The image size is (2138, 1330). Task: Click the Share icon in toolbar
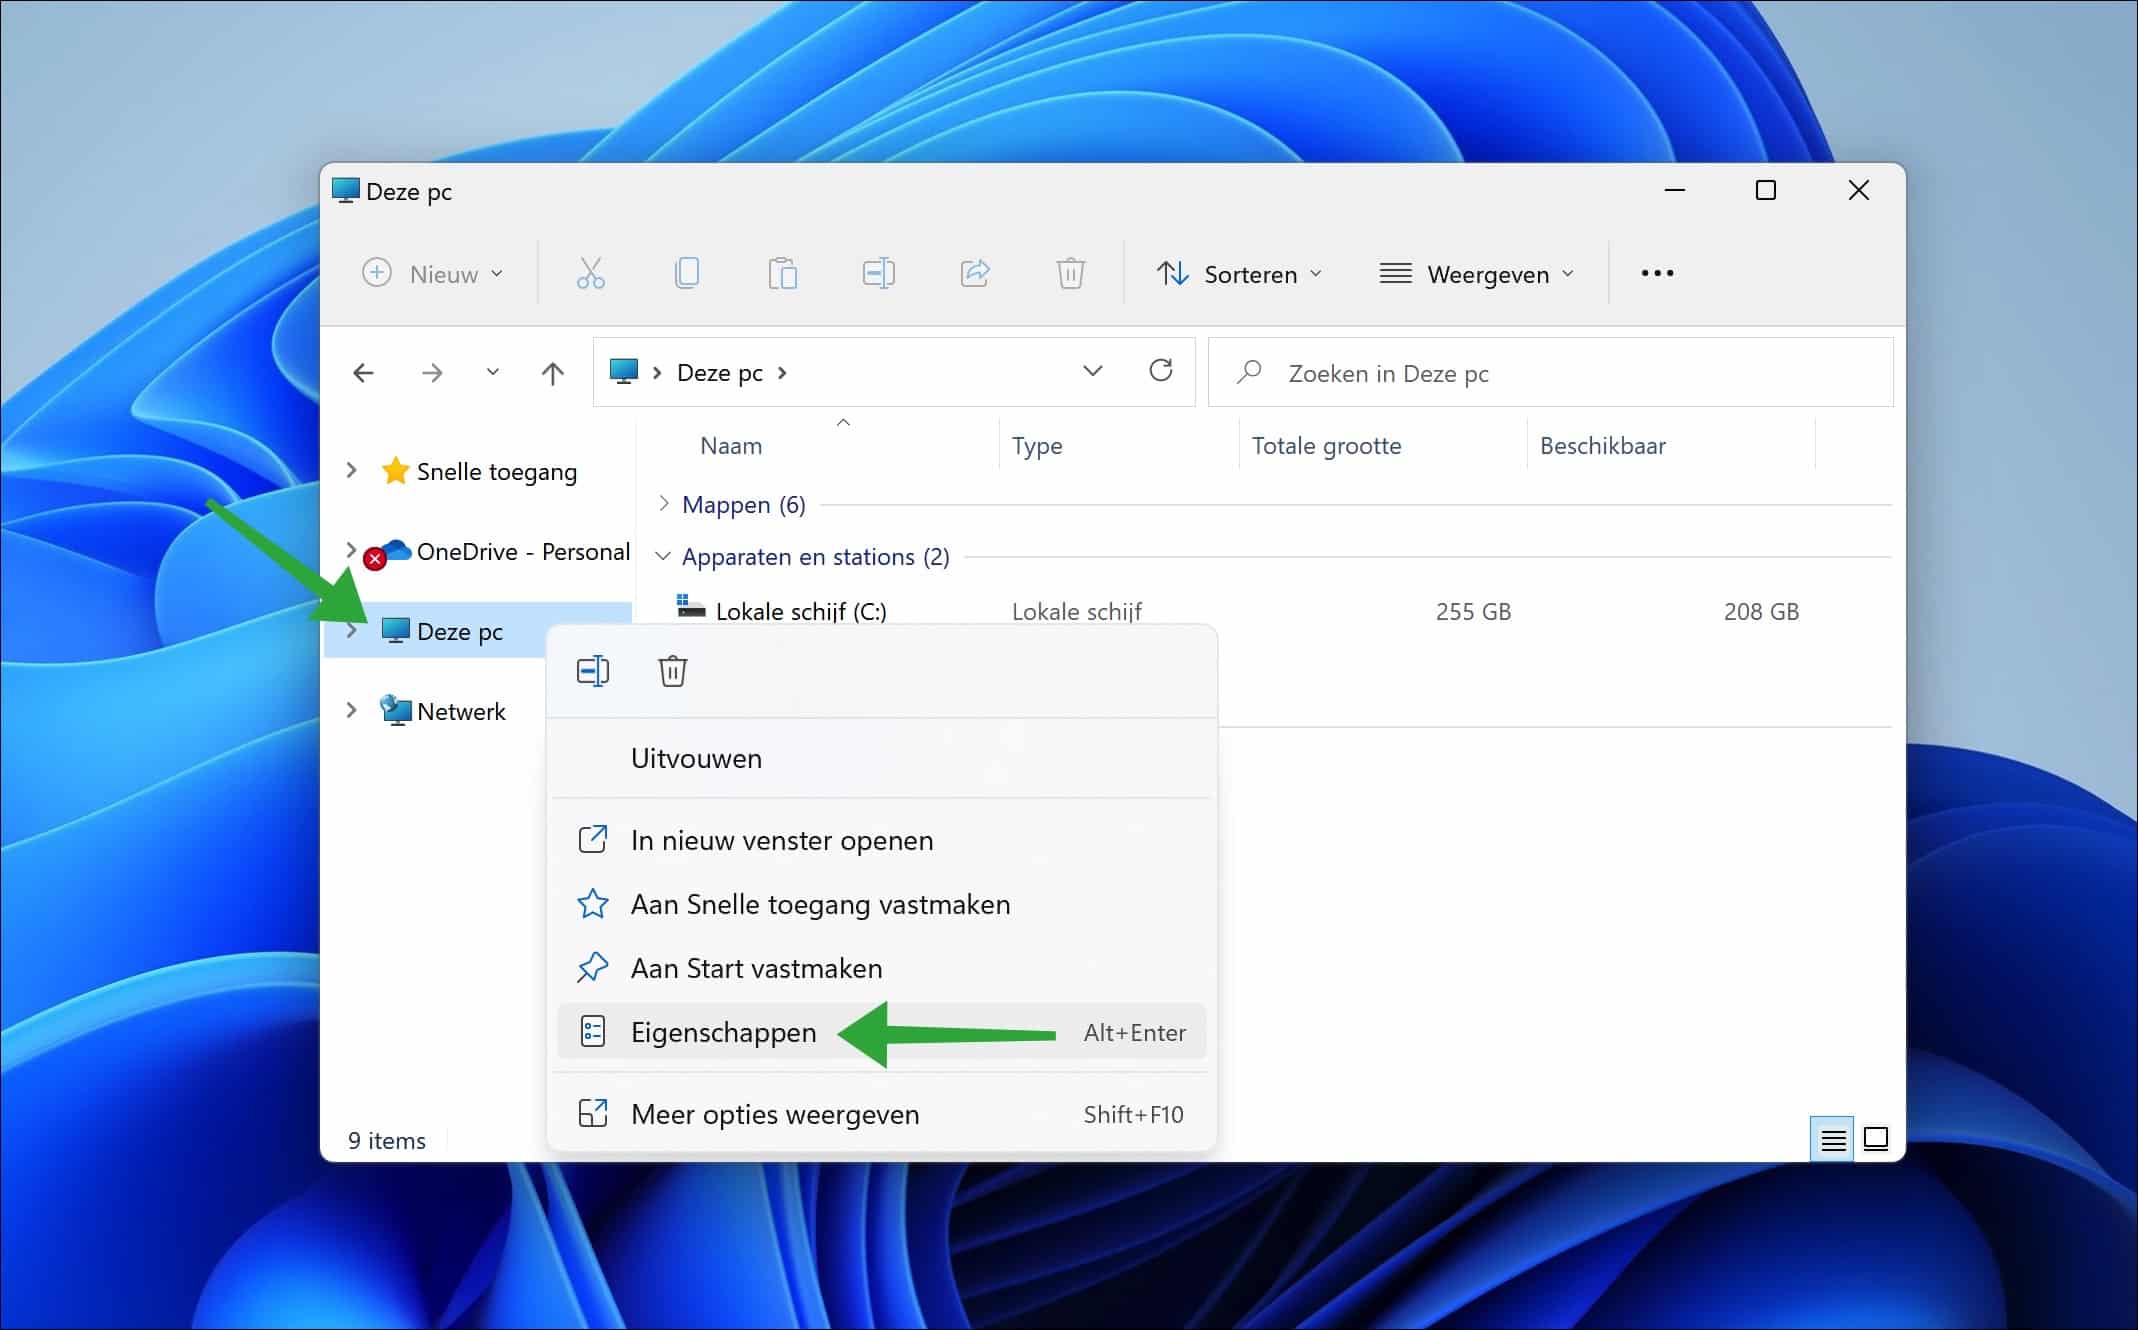click(x=974, y=273)
